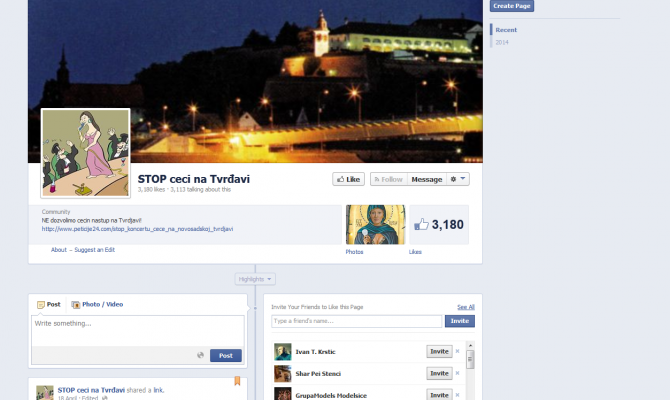Viewport: 670px width, 400px height.
Task: Type in the friend's name search field
Action: click(356, 321)
